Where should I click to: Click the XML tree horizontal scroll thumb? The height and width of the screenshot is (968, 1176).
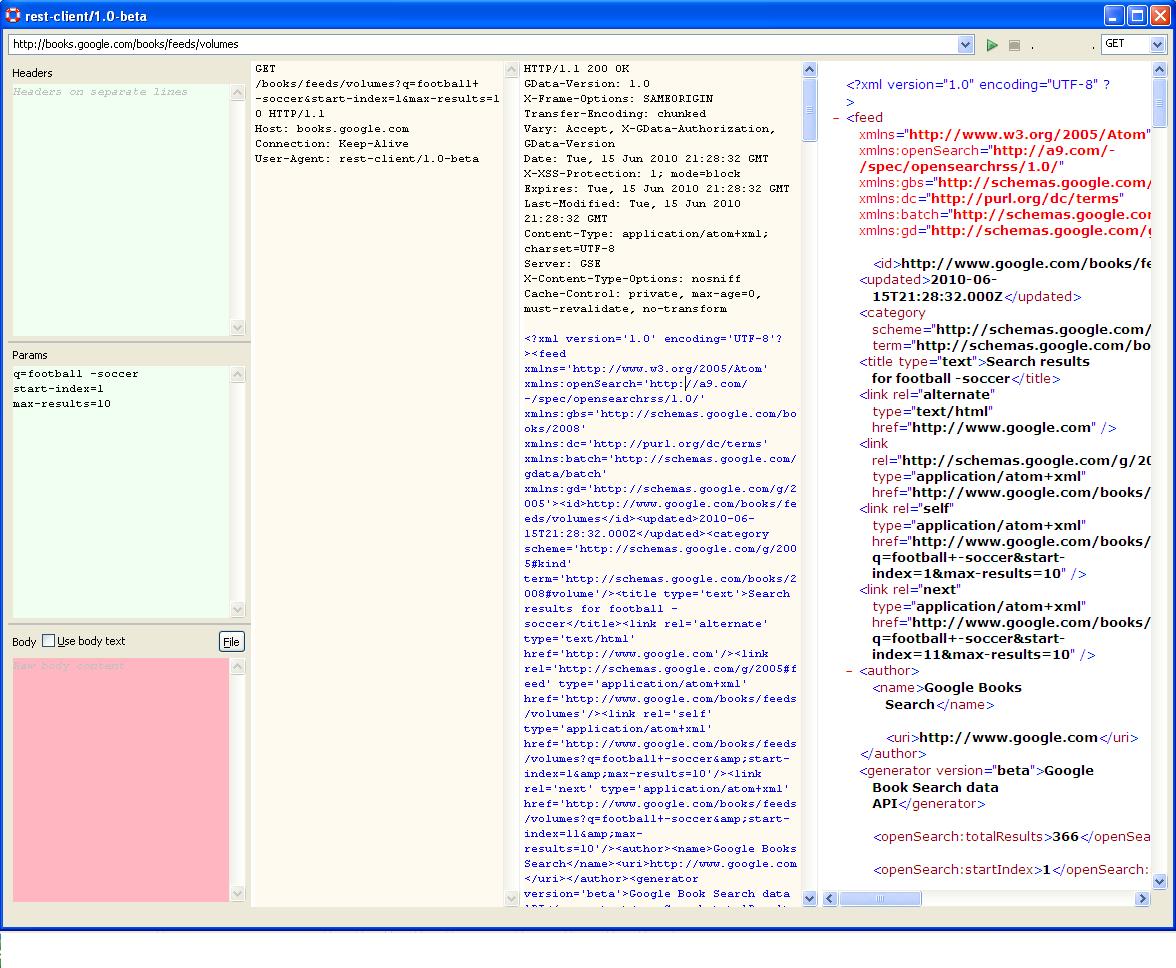click(x=880, y=898)
